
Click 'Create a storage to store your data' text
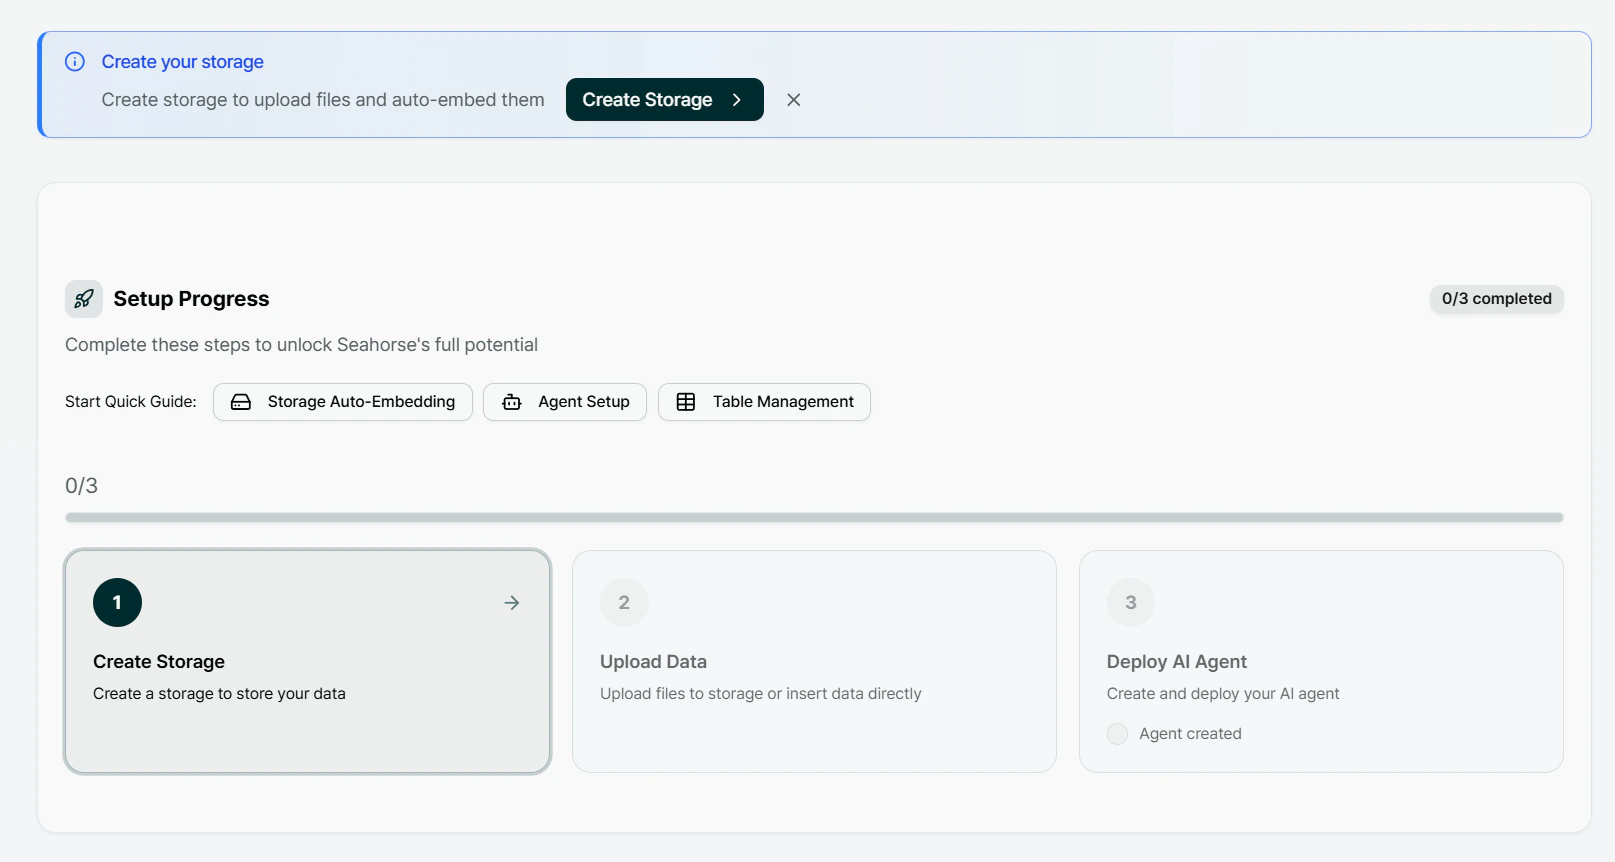219,694
